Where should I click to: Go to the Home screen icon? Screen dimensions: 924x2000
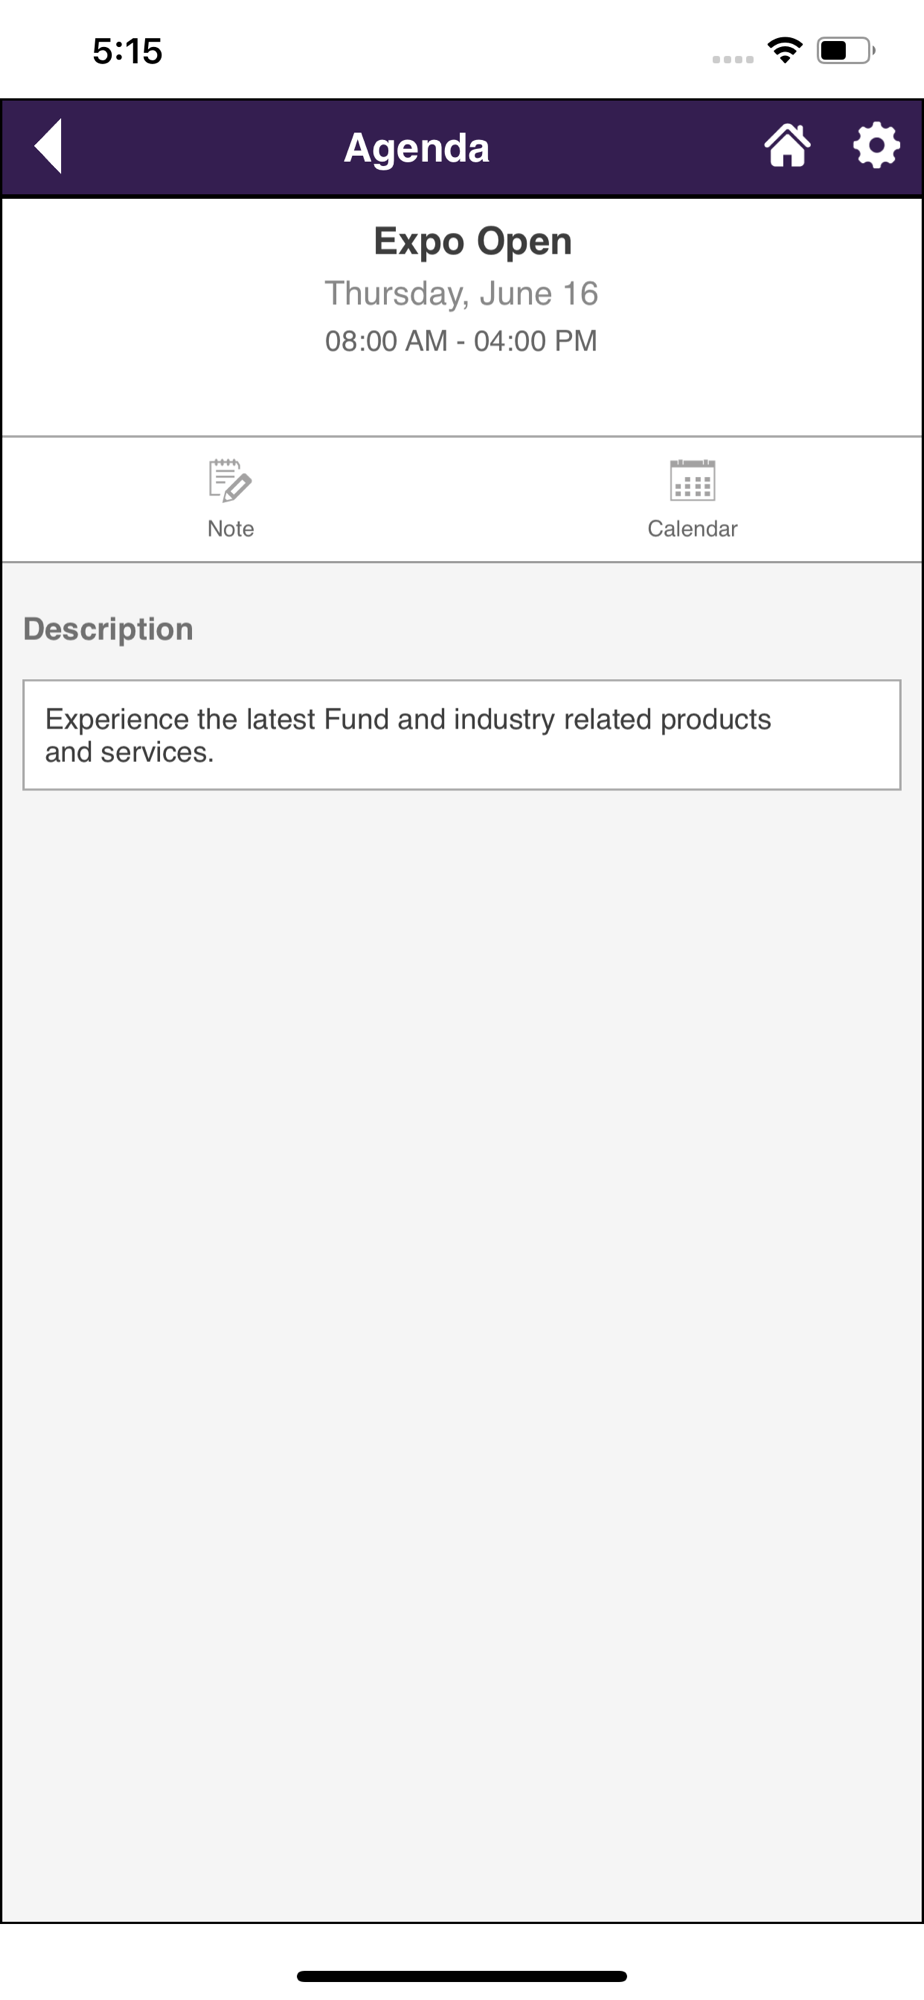[x=787, y=146]
